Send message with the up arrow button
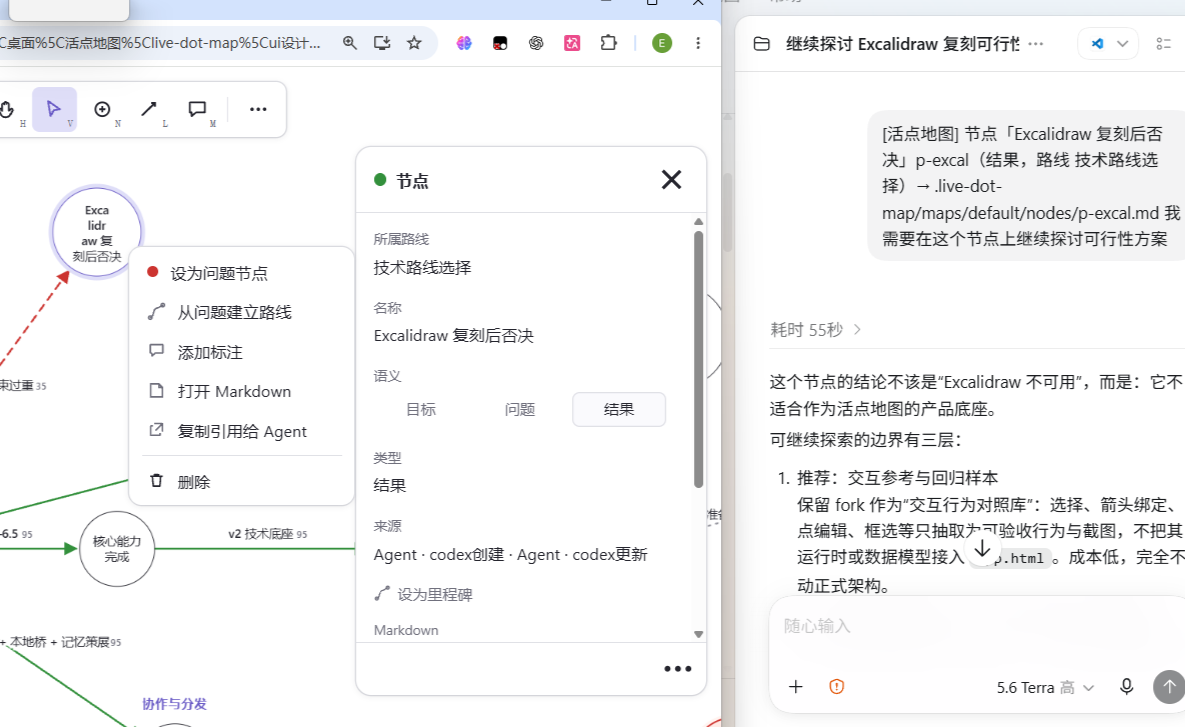The height and width of the screenshot is (727, 1185). pyautogui.click(x=1168, y=687)
